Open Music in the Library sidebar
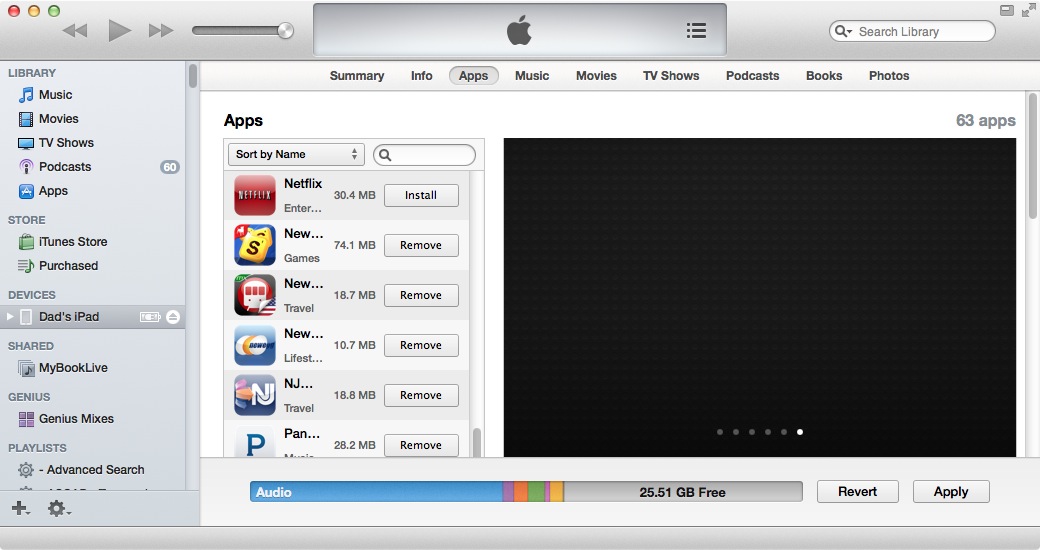 (x=55, y=95)
